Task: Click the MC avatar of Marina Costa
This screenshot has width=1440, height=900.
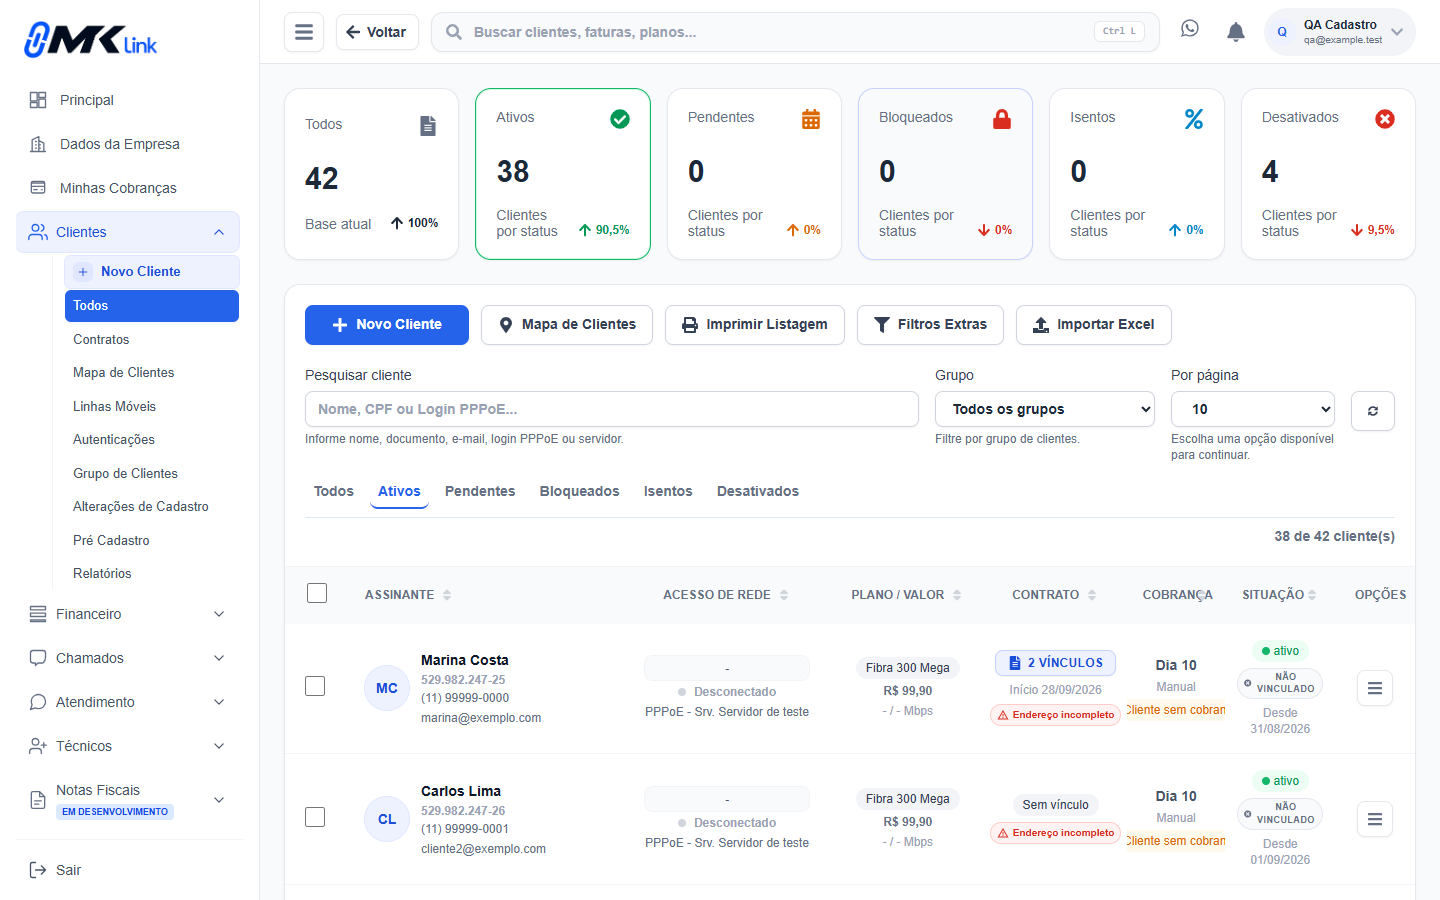Action: coord(387,688)
